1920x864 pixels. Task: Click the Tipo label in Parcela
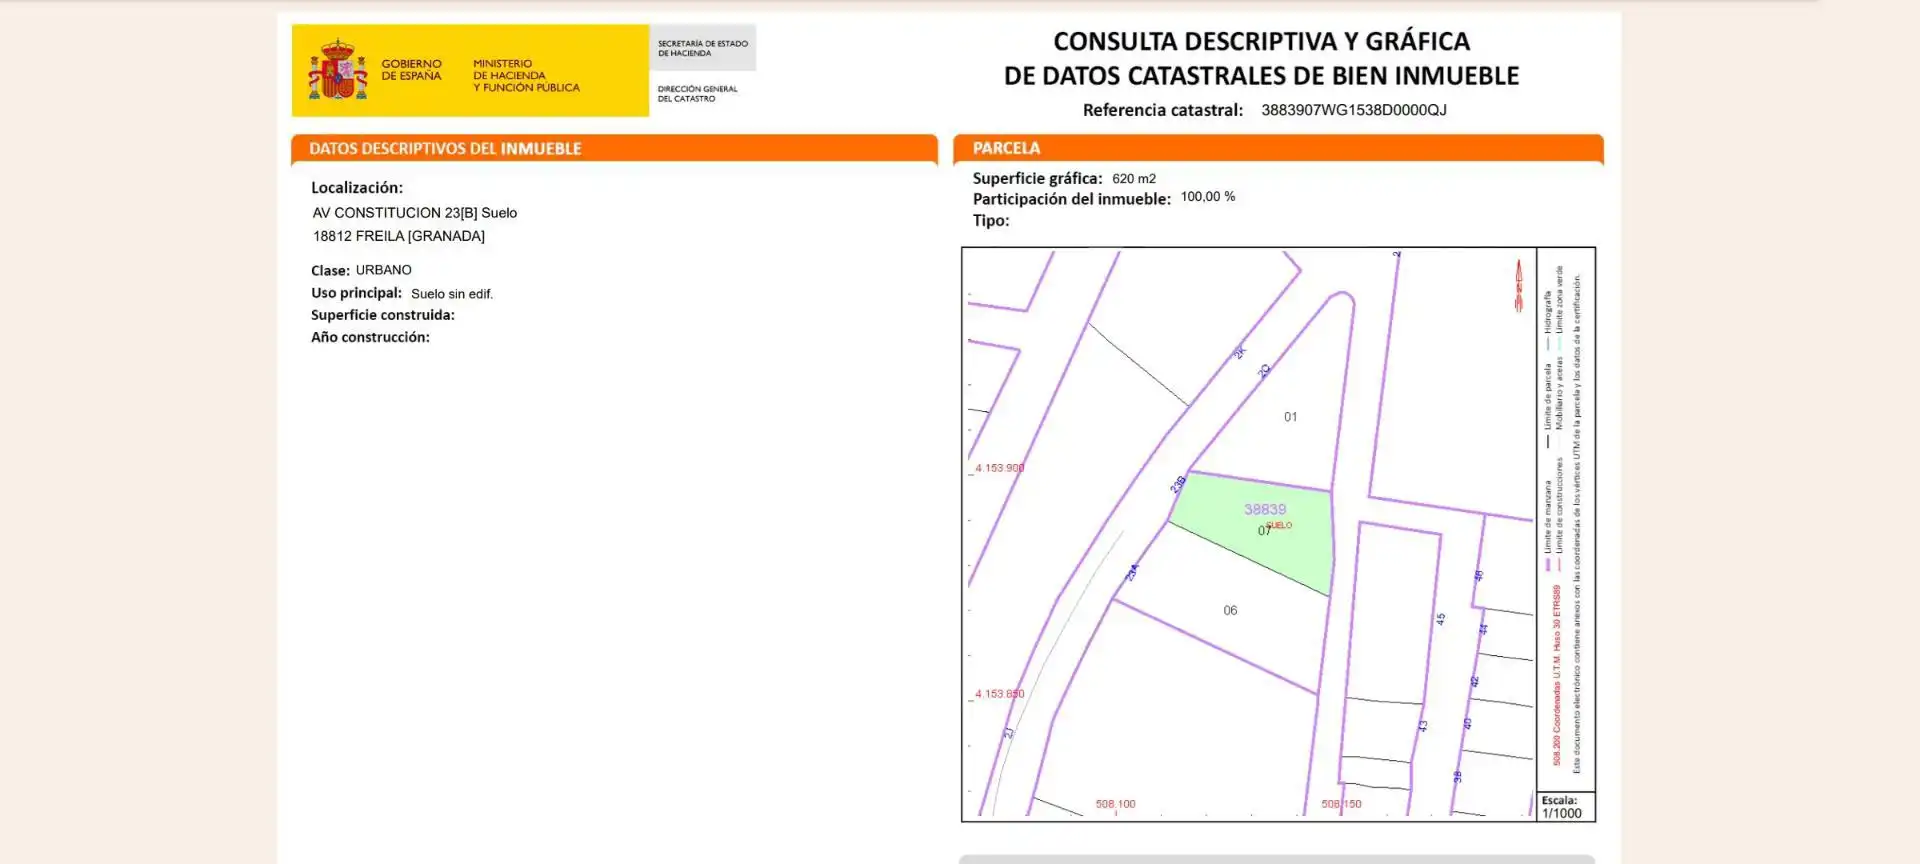pyautogui.click(x=991, y=221)
